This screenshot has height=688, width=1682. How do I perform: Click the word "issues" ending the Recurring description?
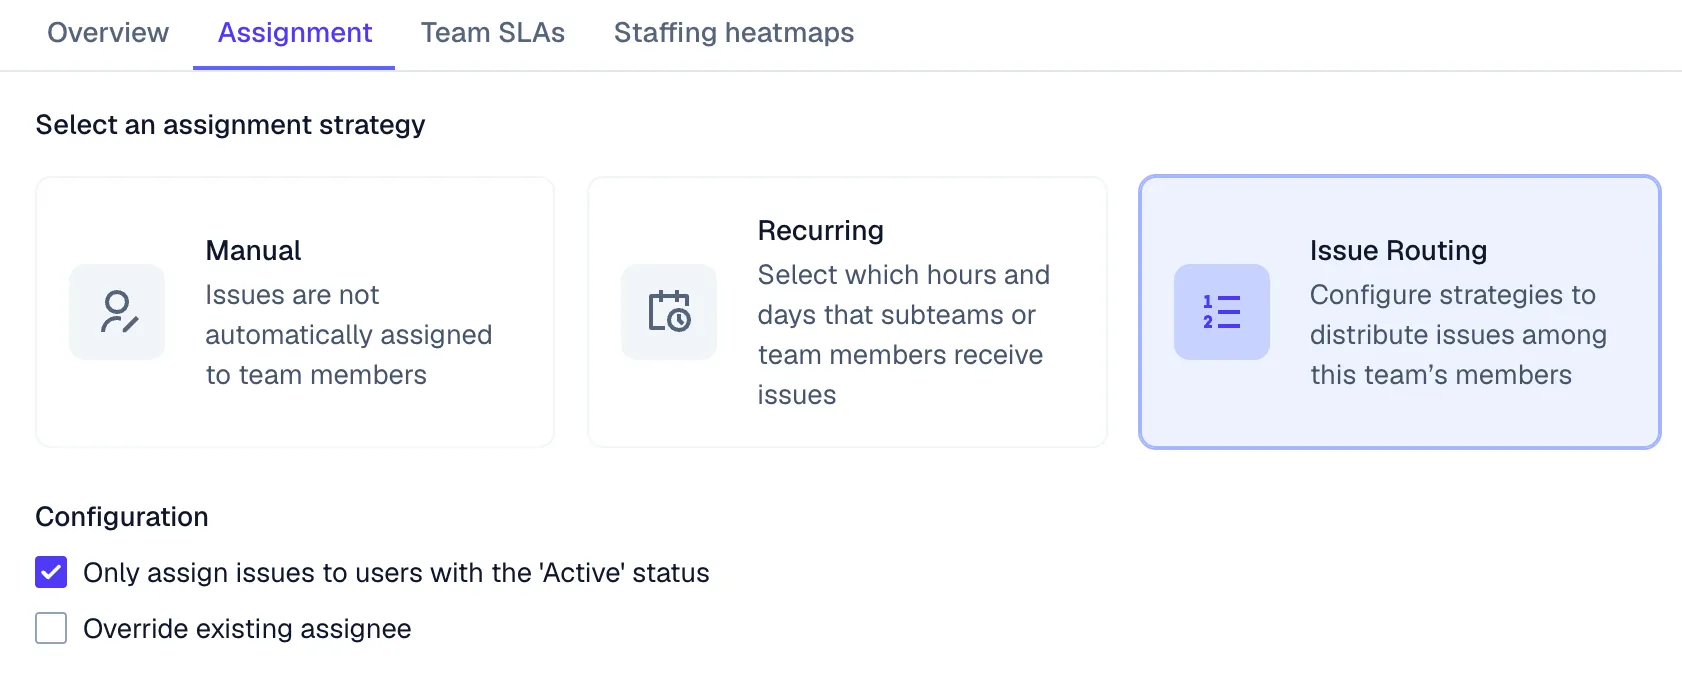click(x=797, y=395)
